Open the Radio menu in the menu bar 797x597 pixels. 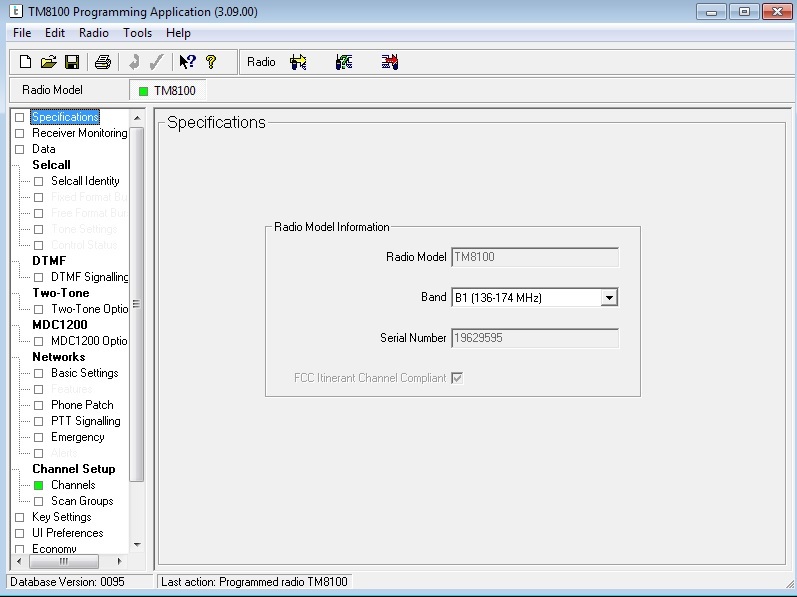coord(94,33)
